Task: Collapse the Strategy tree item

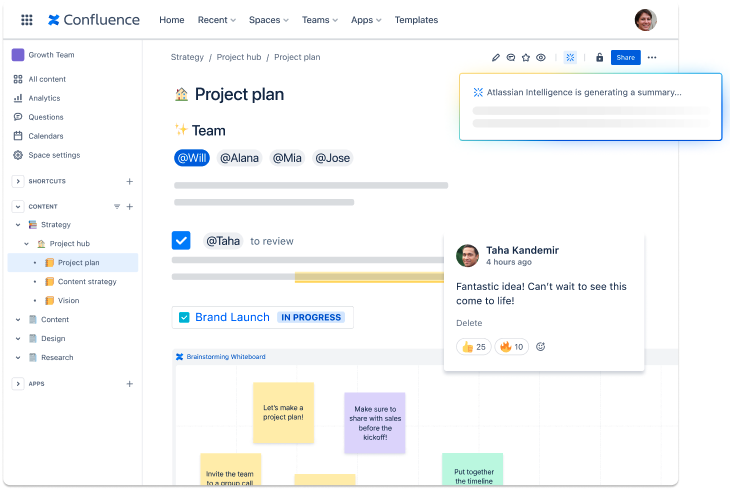Action: [18, 225]
